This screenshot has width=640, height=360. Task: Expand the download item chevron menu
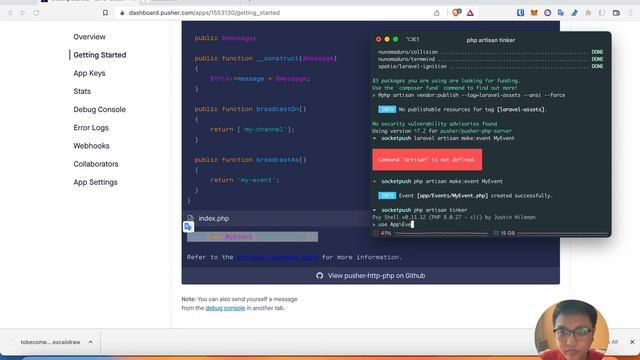[90, 342]
